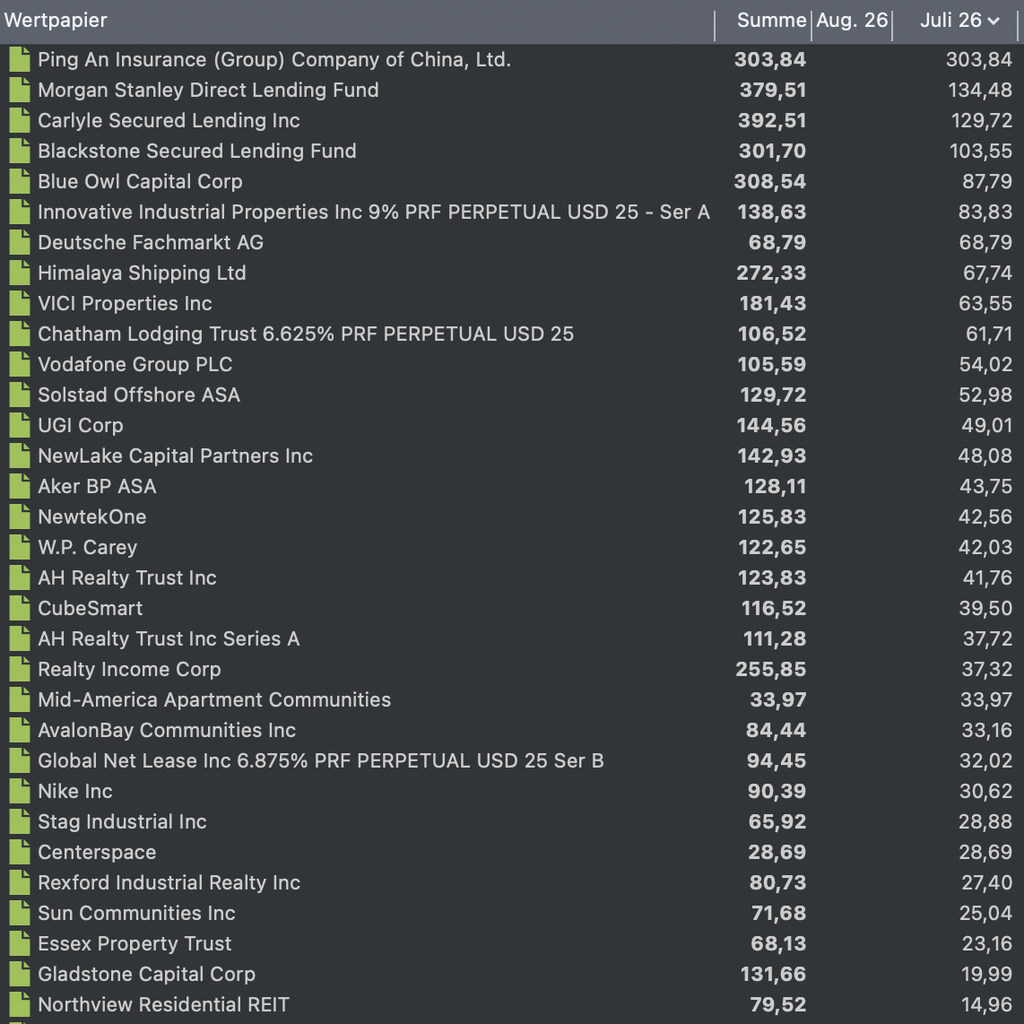Select the Essex Property Trust row

(512, 944)
